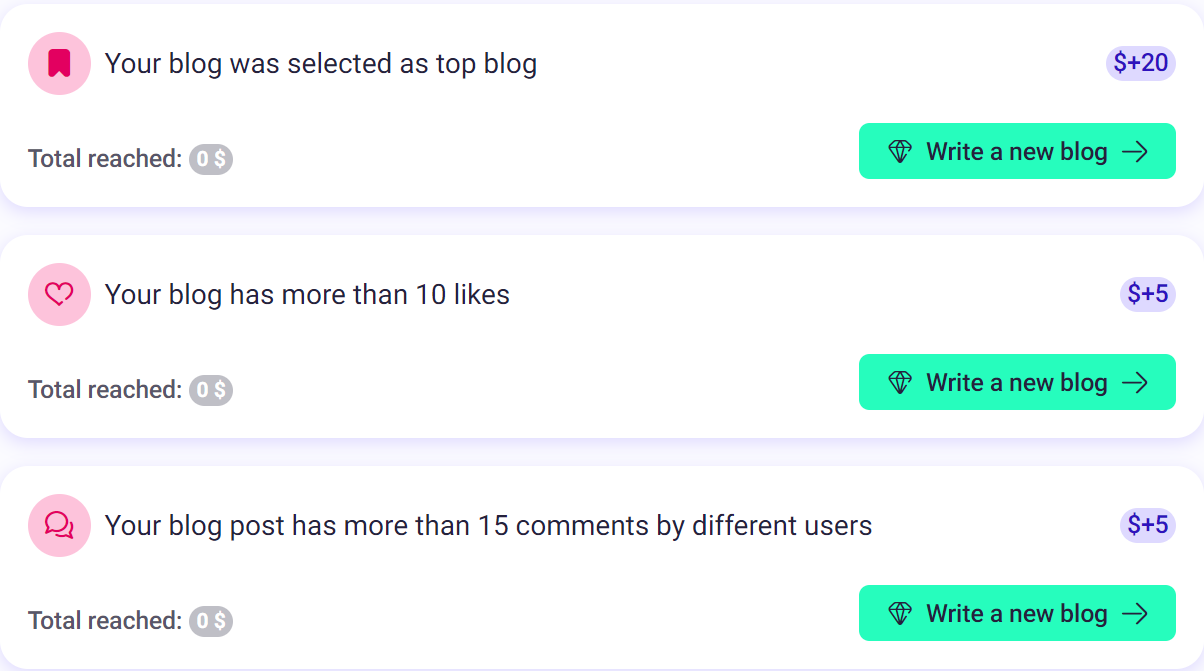This screenshot has width=1204, height=671.
Task: Click the pink bookmark icon for top blog
Action: coord(59,63)
